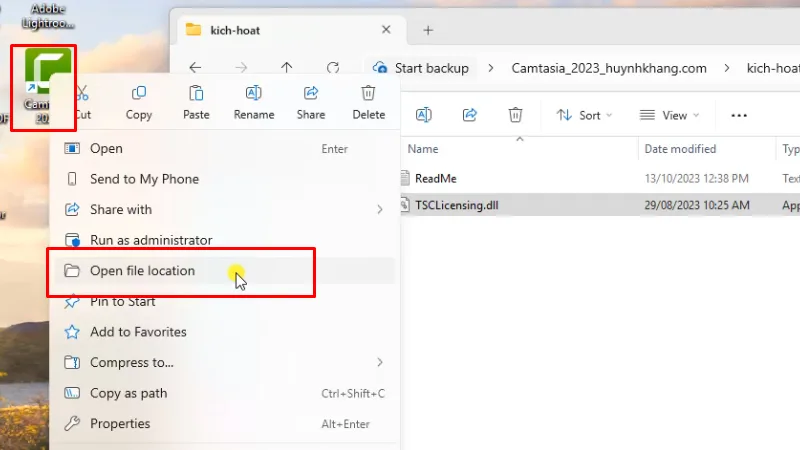Select Open file location menu entry
Image resolution: width=800 pixels, height=450 pixels.
[x=142, y=271]
